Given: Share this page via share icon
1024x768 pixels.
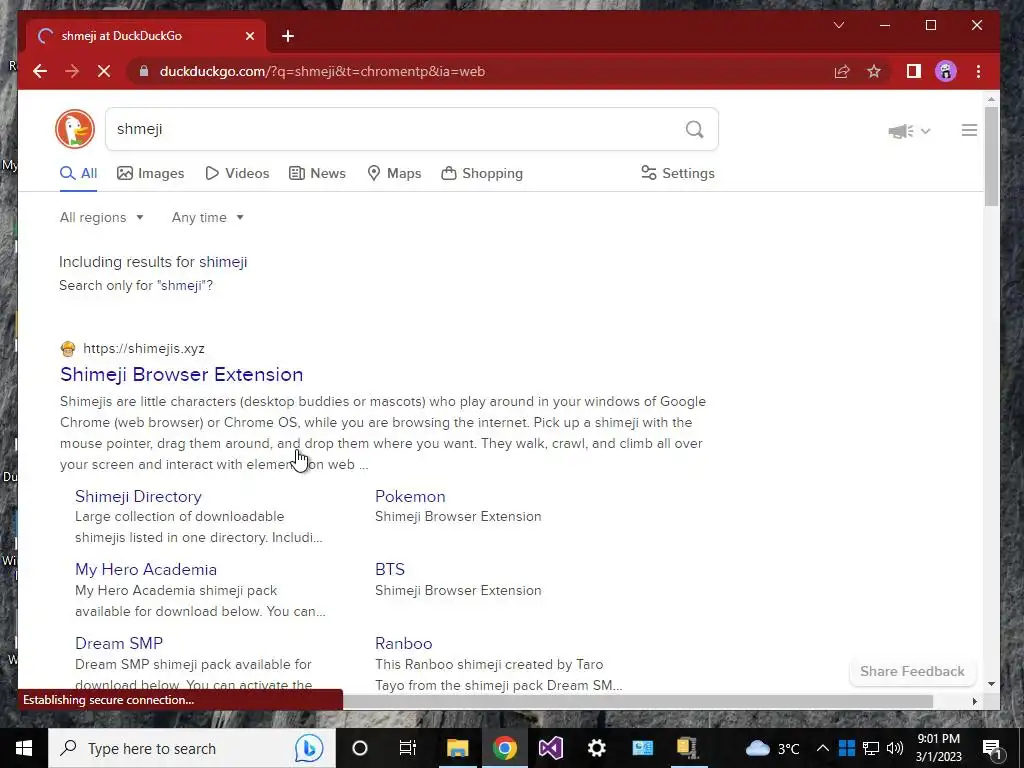Looking at the screenshot, I should coord(842,71).
